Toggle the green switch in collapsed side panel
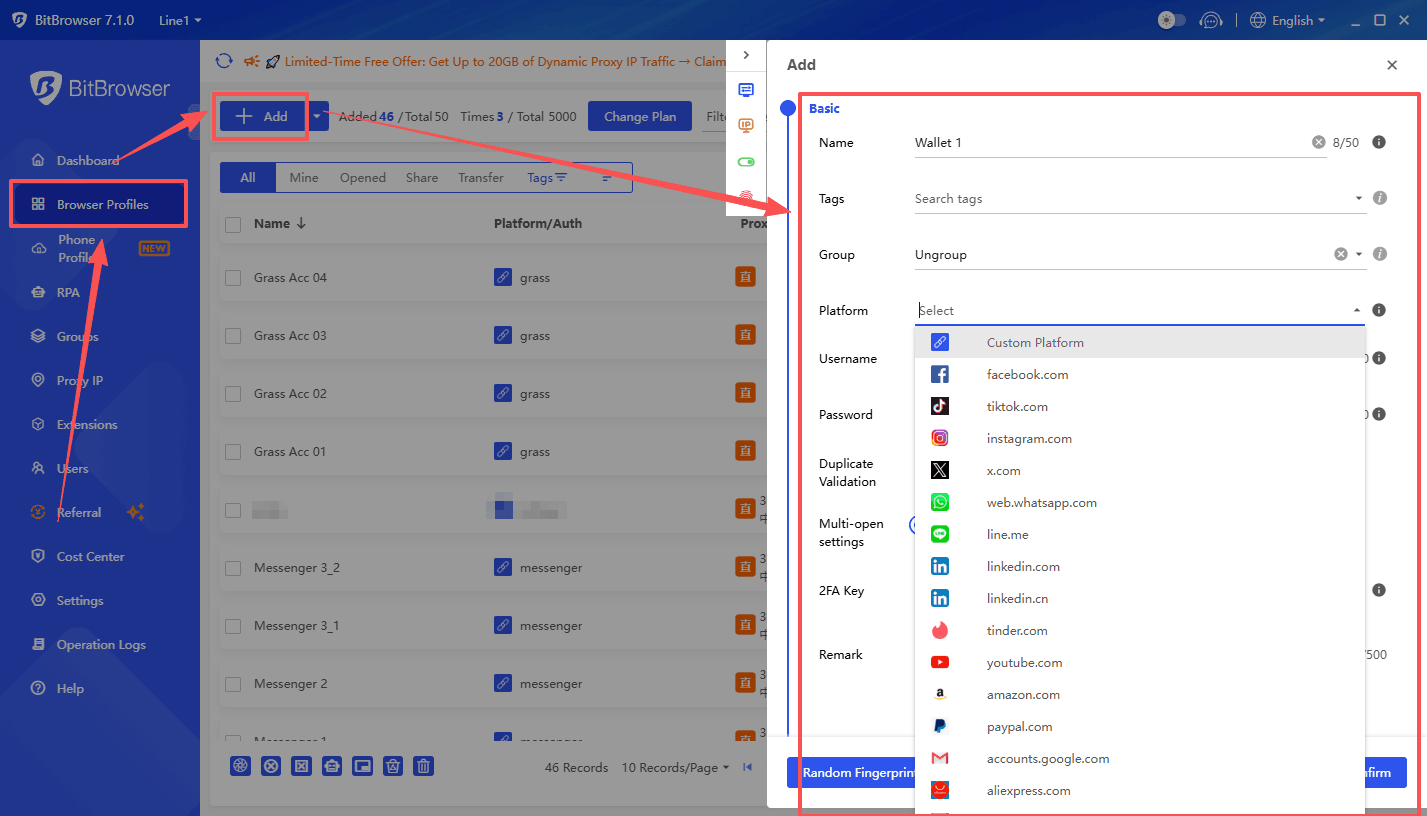 click(x=745, y=161)
